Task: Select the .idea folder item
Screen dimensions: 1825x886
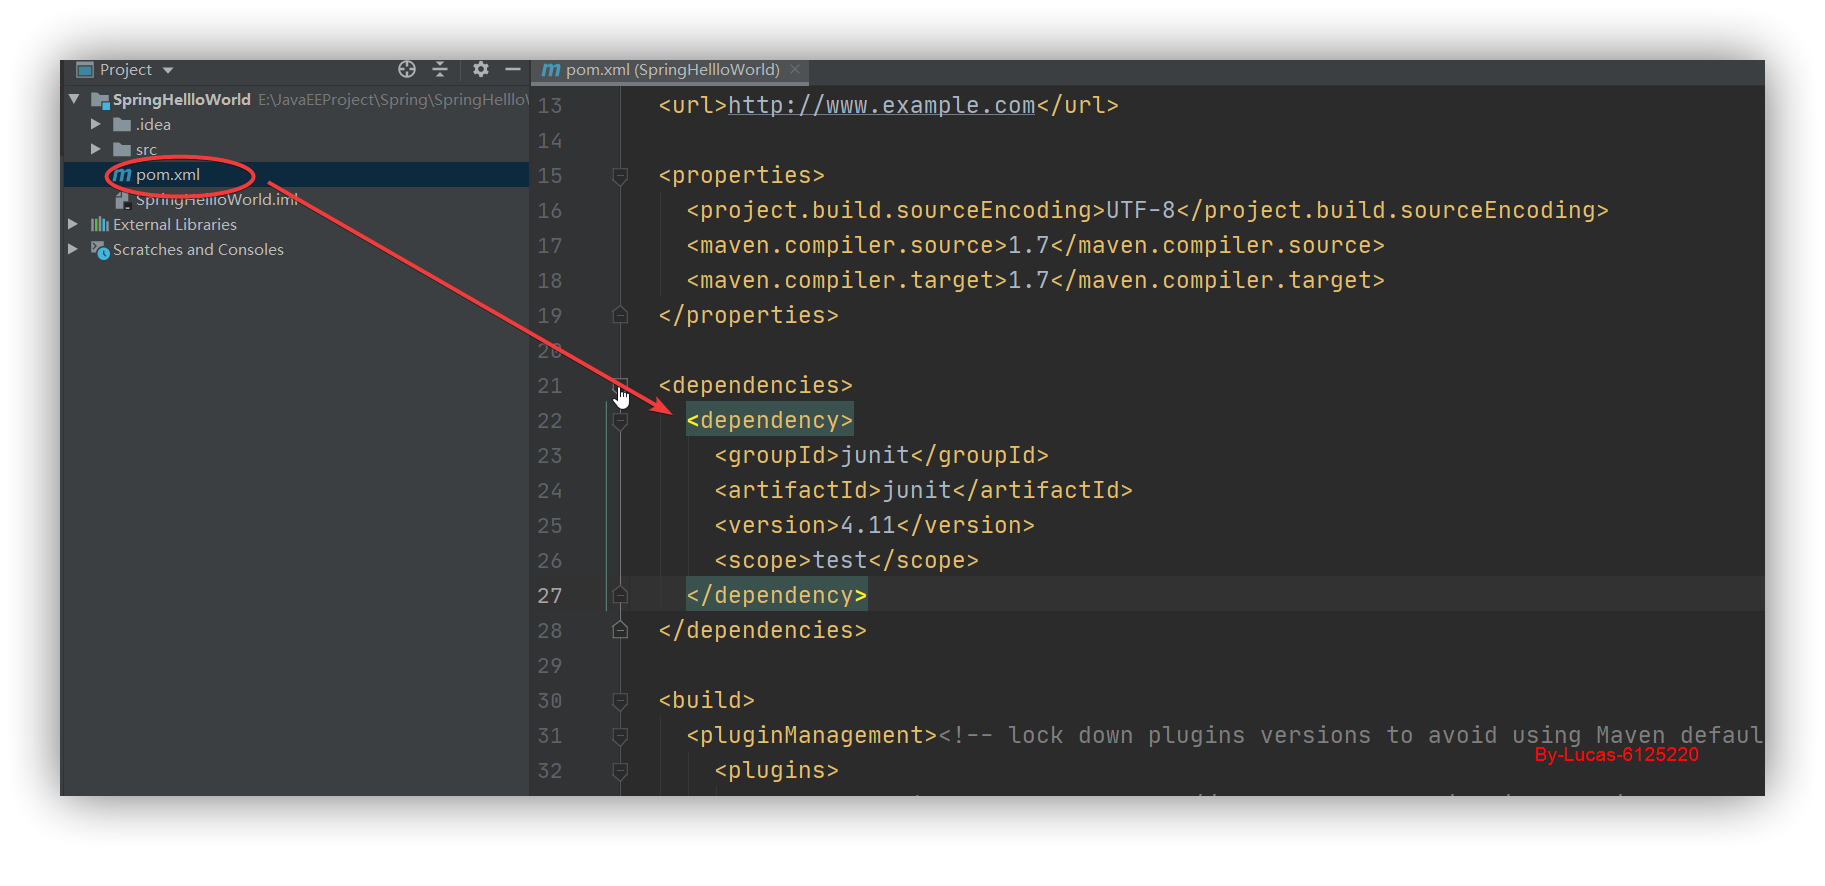Action: coord(153,124)
